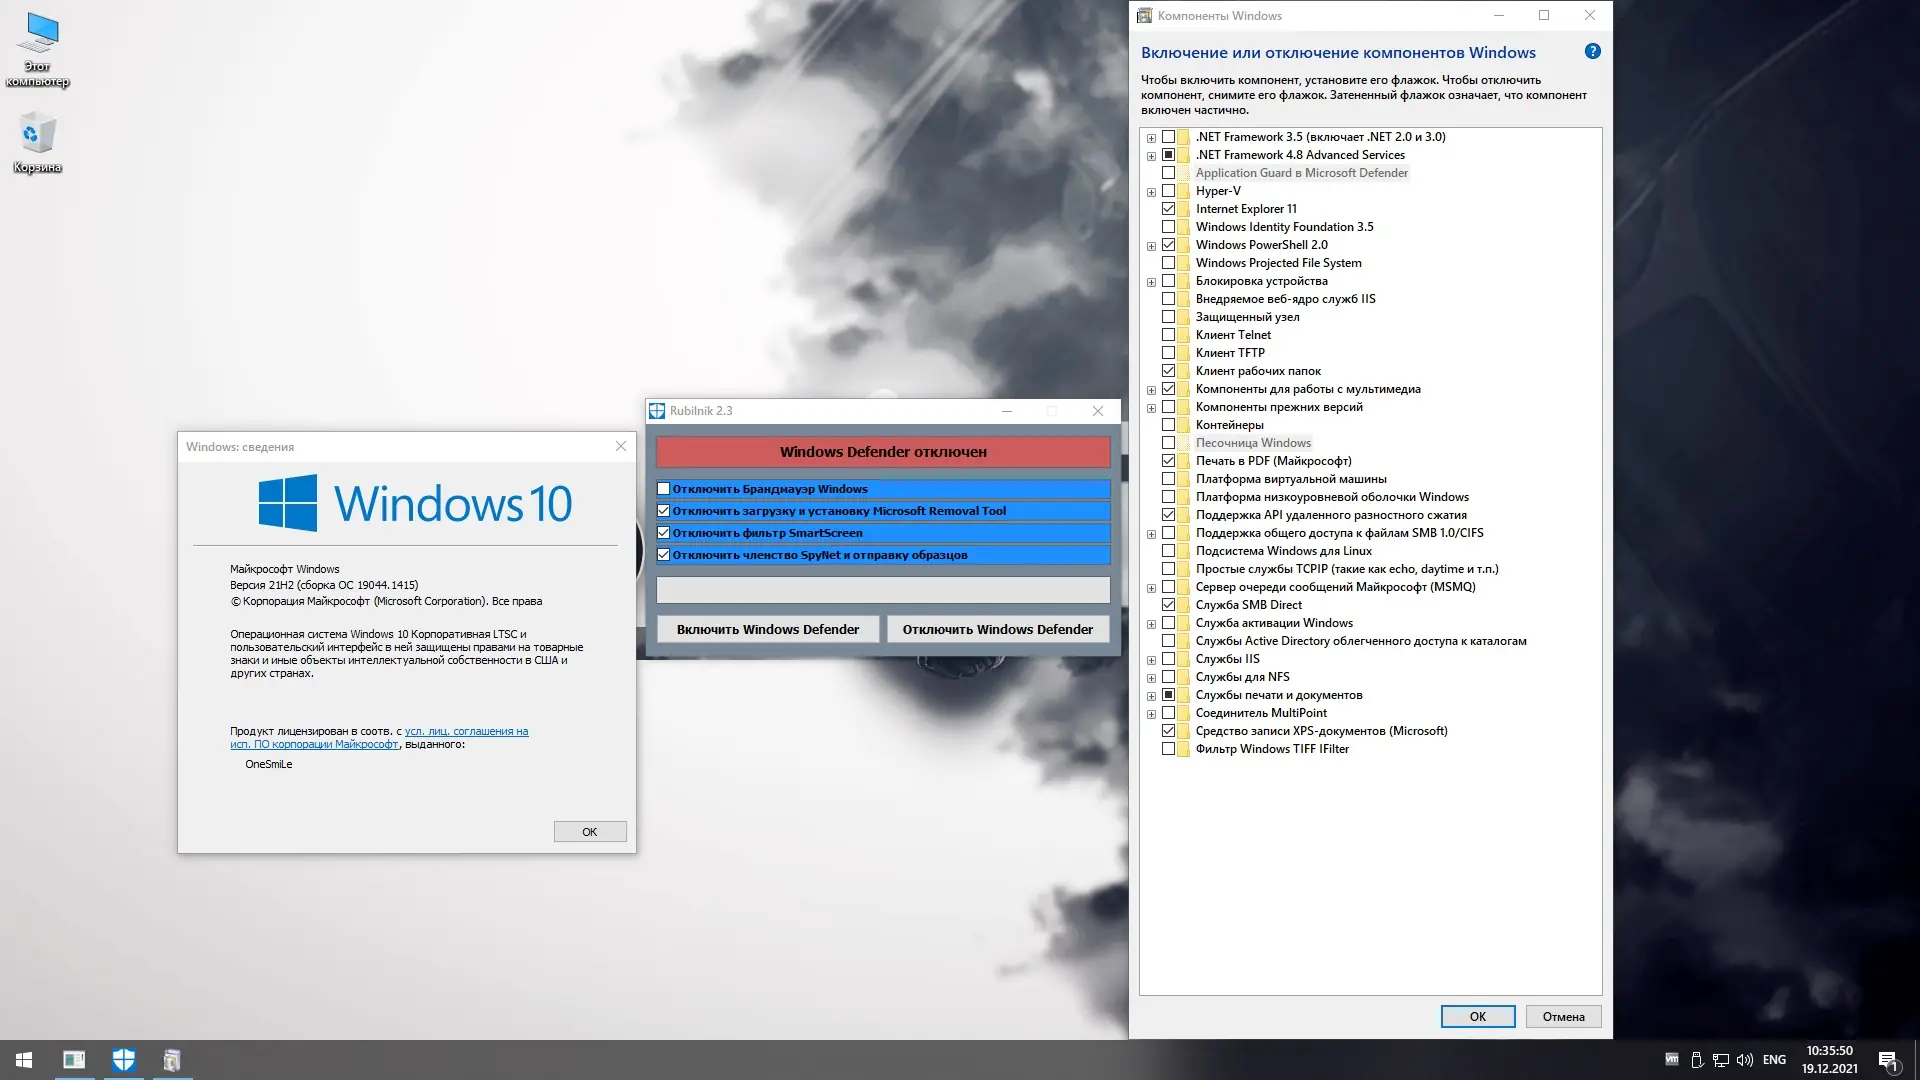
Task: Enable the Disable Windows Firewall checkbox
Action: [x=663, y=489]
